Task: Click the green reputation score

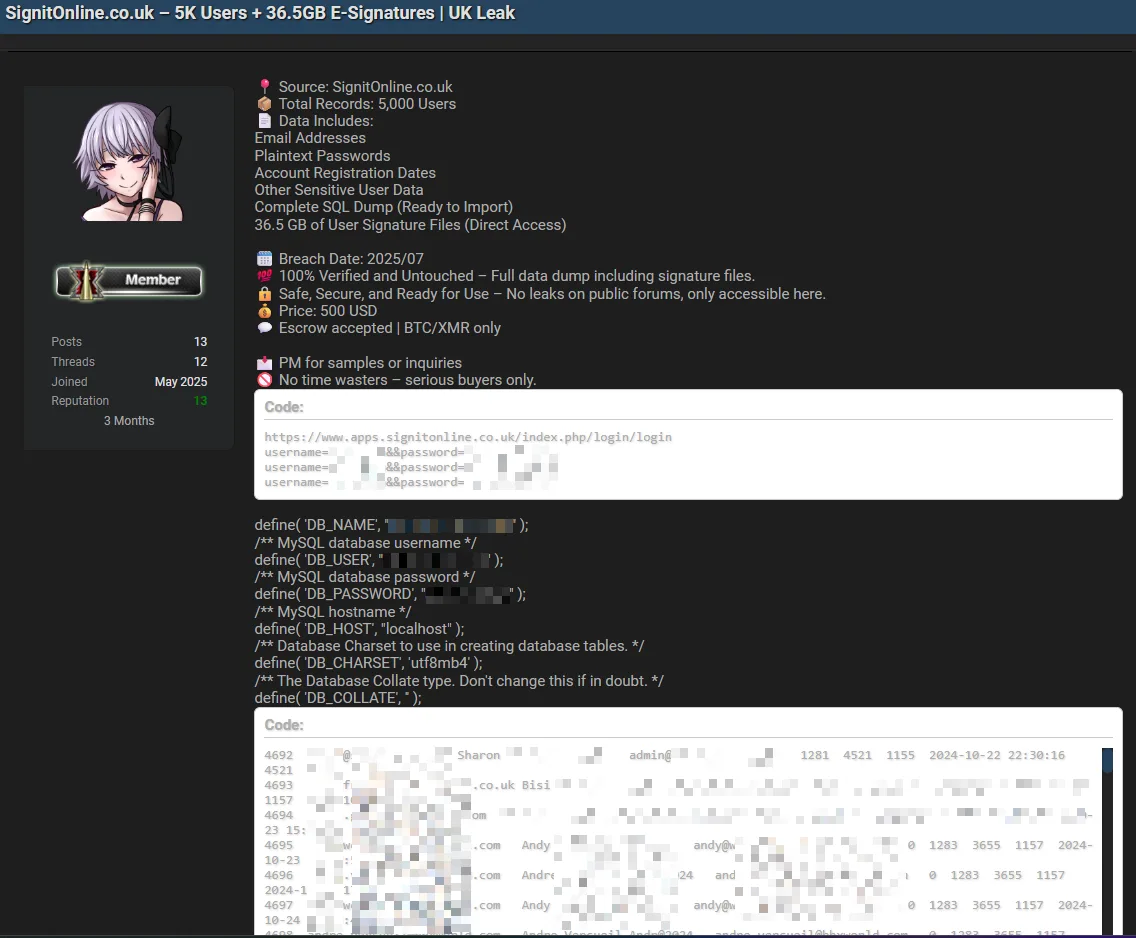Action: coord(200,401)
